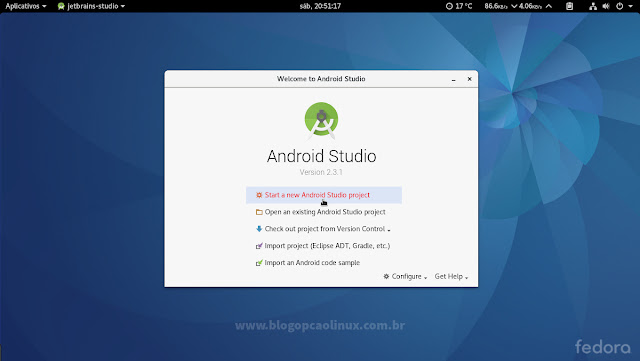Open the Aplicativos menu

click(26, 6)
